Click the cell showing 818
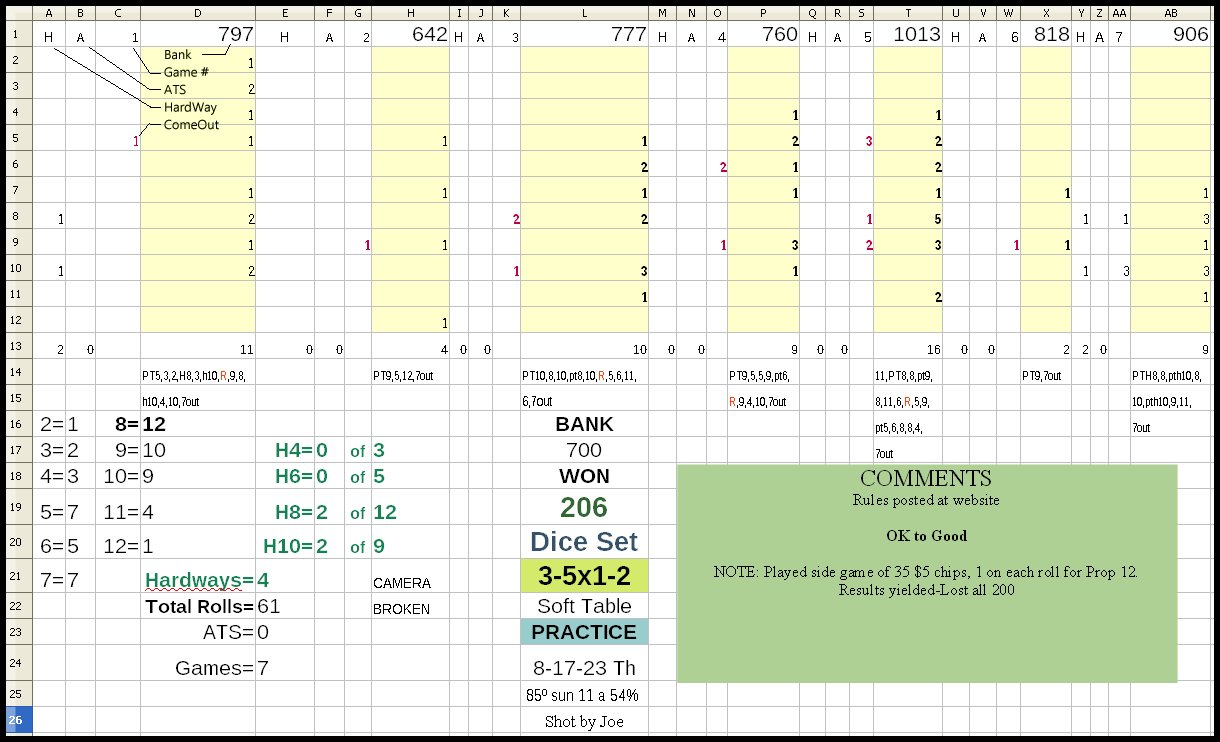This screenshot has height=742, width=1220. pyautogui.click(x=1046, y=34)
